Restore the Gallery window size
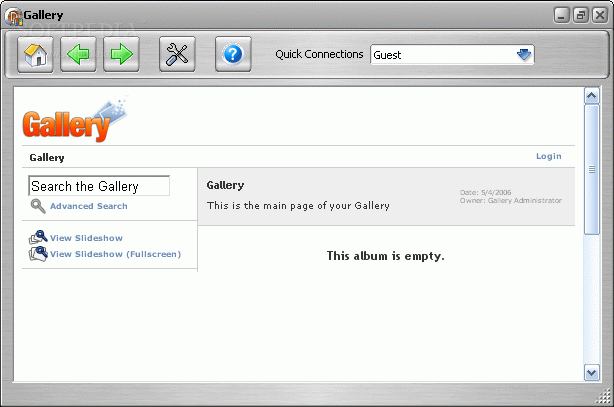614x407 pixels. click(x=581, y=16)
